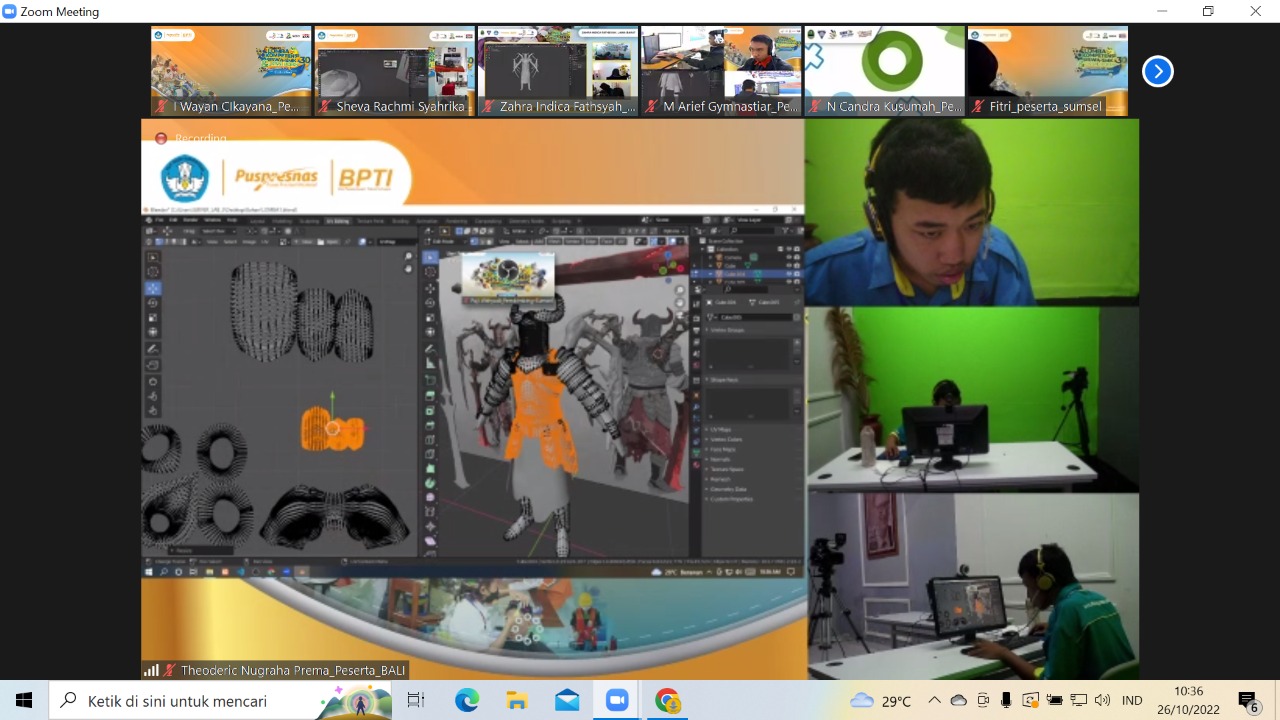Toggle visibility eye of Collection in outliner
Image resolution: width=1280 pixels, height=720 pixels.
[x=789, y=249]
